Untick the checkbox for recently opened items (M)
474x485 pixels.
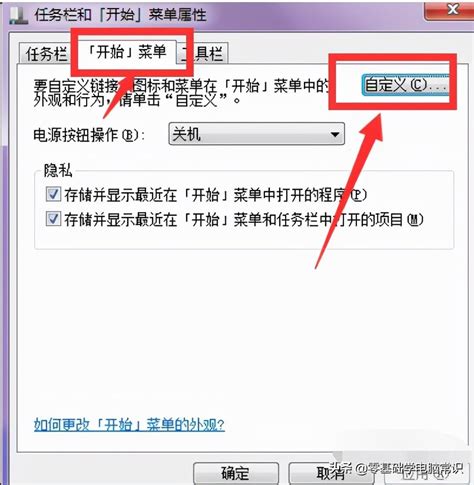(53, 219)
